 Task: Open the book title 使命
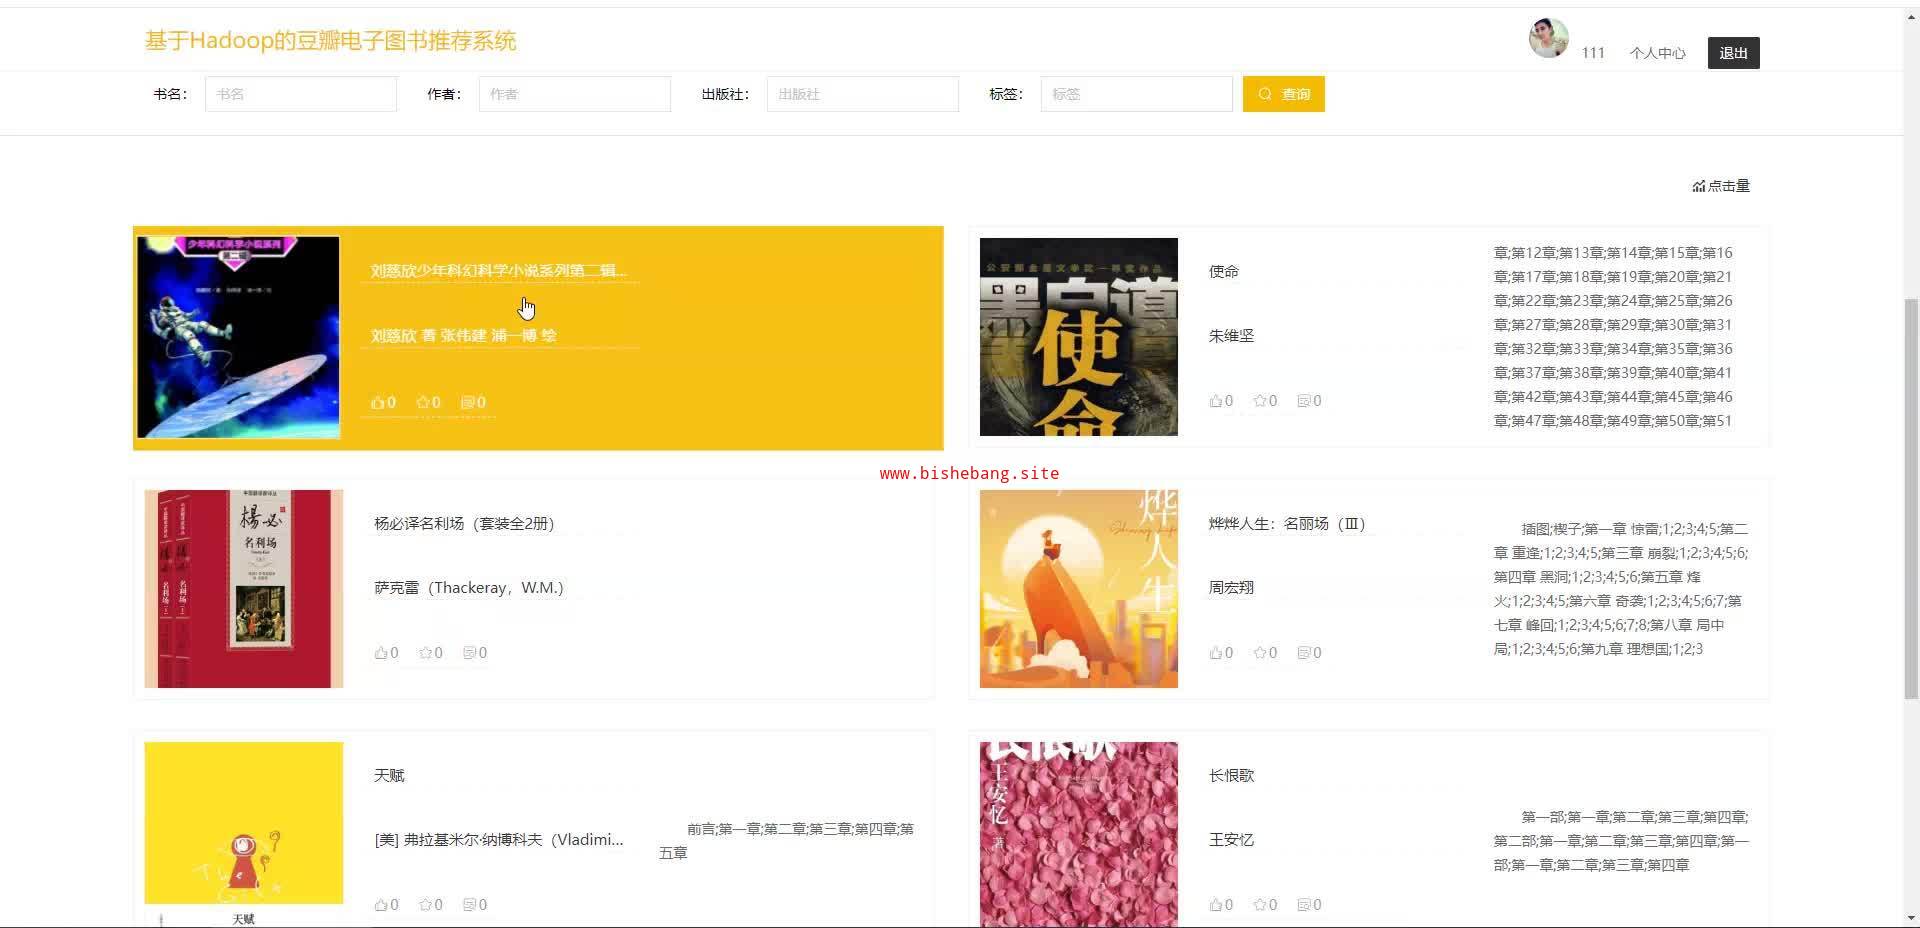click(x=1224, y=272)
